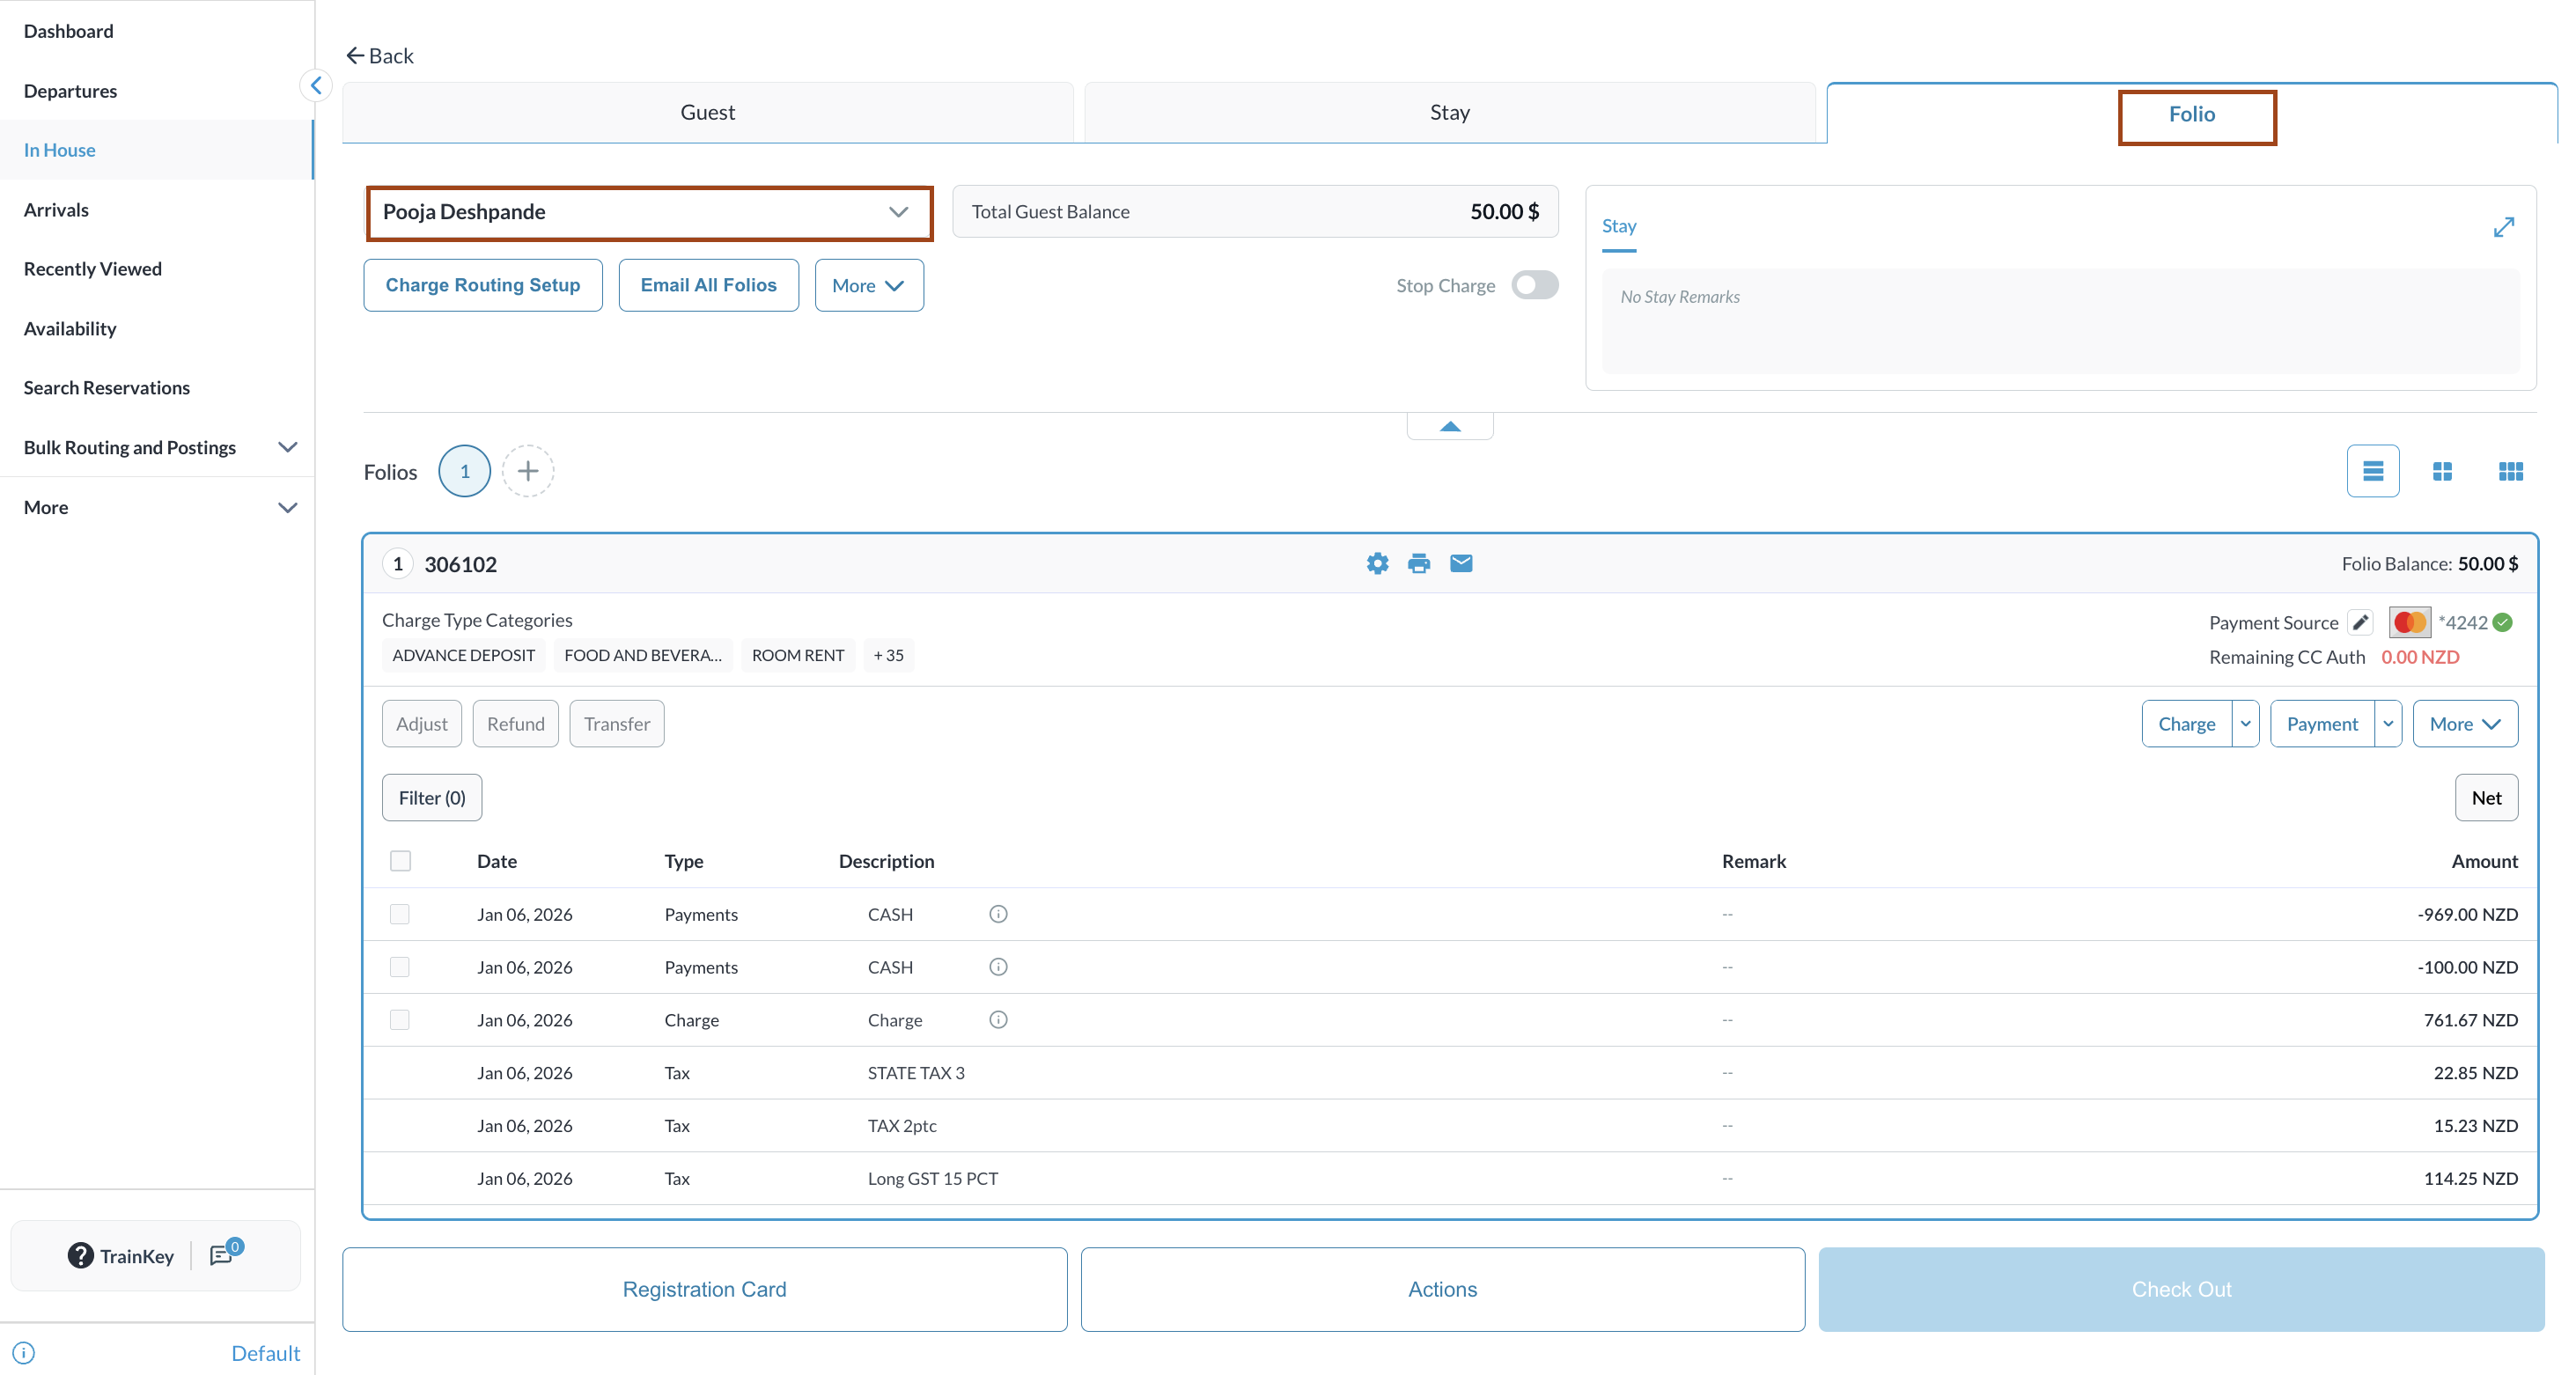
Task: Open the Pooja Deshpande guest dropdown
Action: [897, 212]
